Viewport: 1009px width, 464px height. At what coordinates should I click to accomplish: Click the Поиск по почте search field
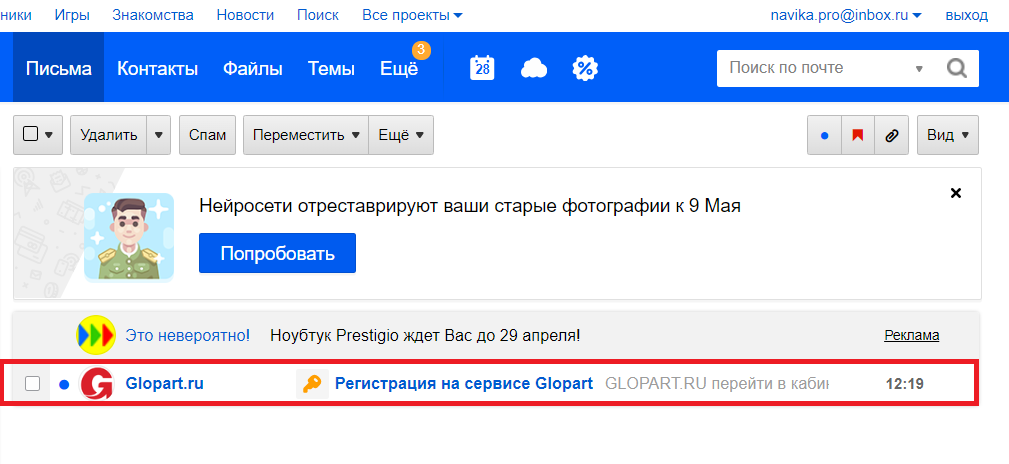coord(815,68)
